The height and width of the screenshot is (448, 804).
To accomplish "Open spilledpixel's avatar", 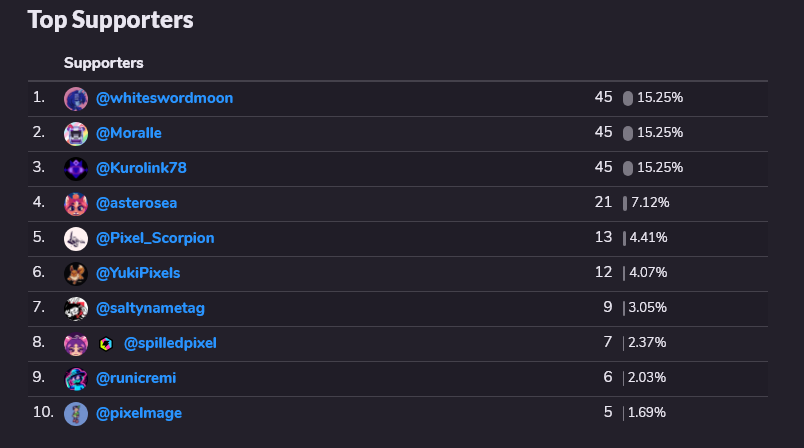I will click(x=76, y=344).
